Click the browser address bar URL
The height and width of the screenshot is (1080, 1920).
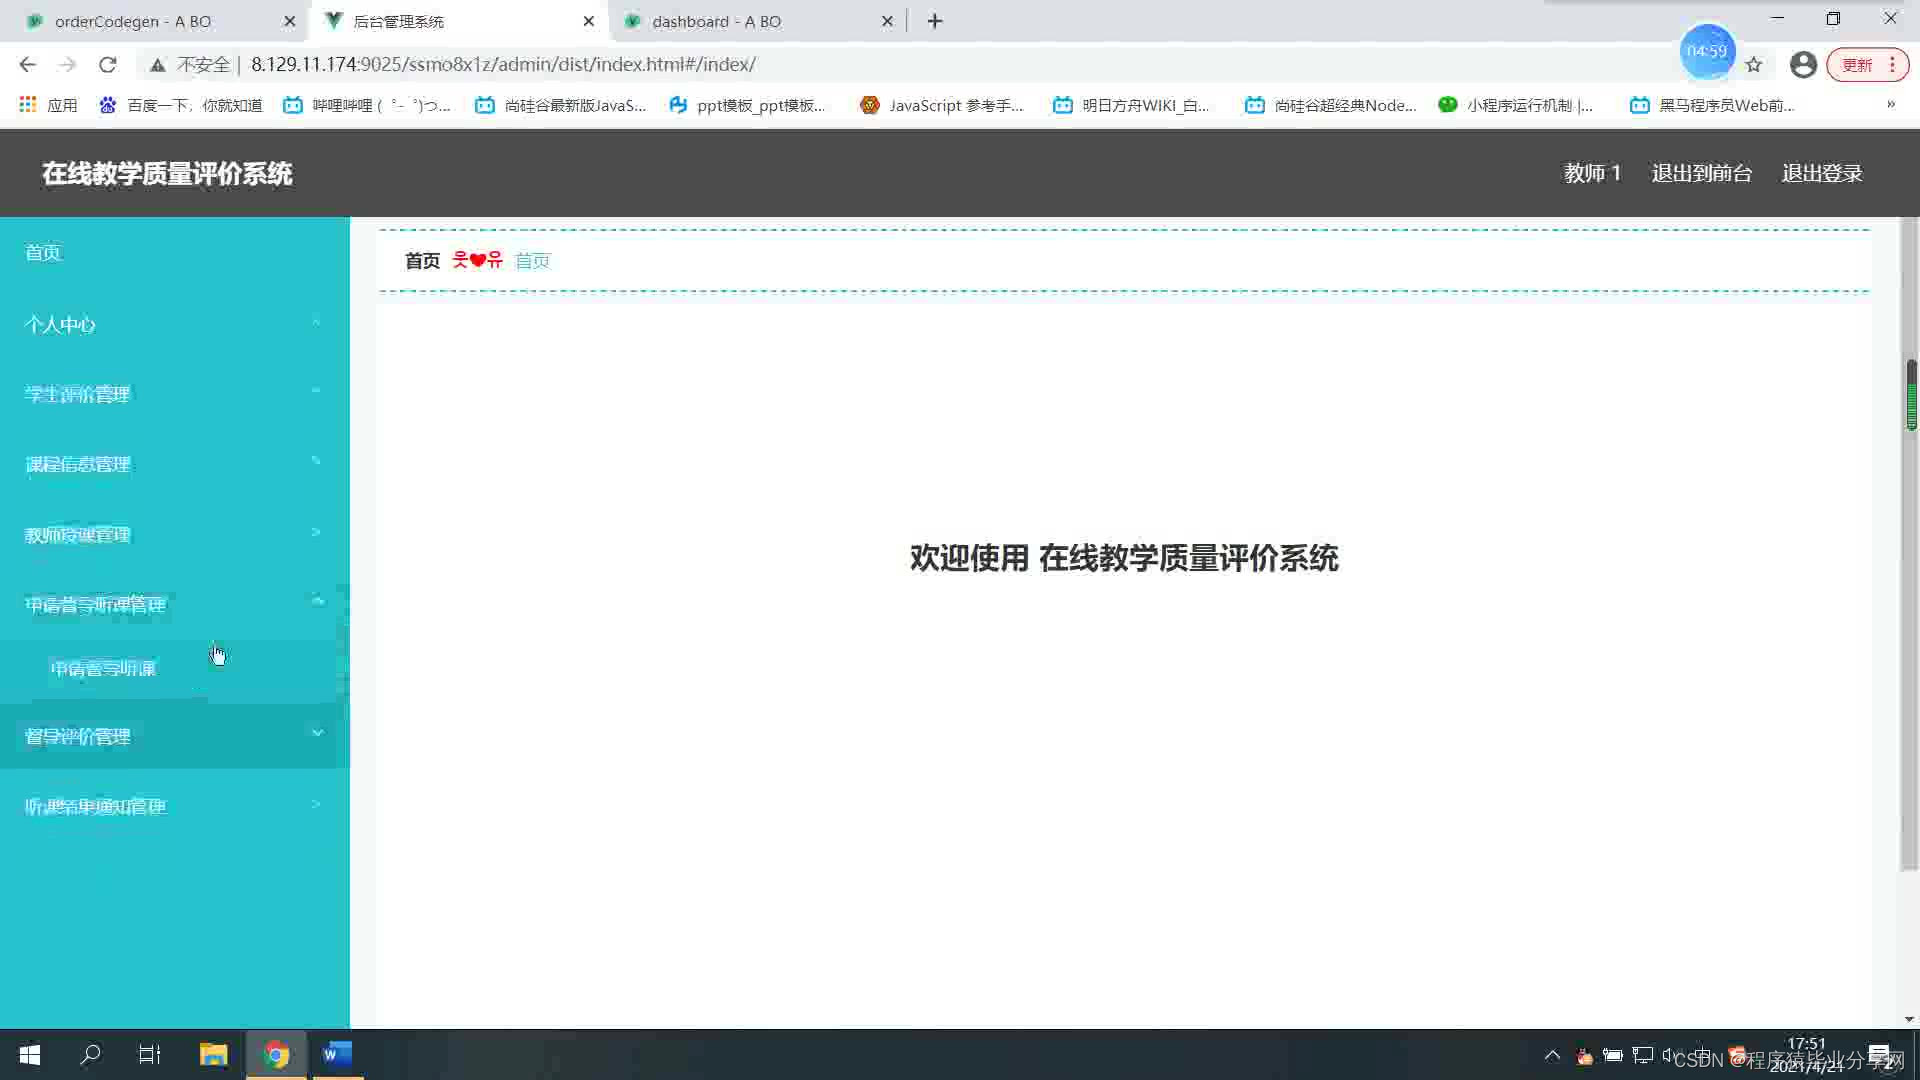tap(503, 65)
